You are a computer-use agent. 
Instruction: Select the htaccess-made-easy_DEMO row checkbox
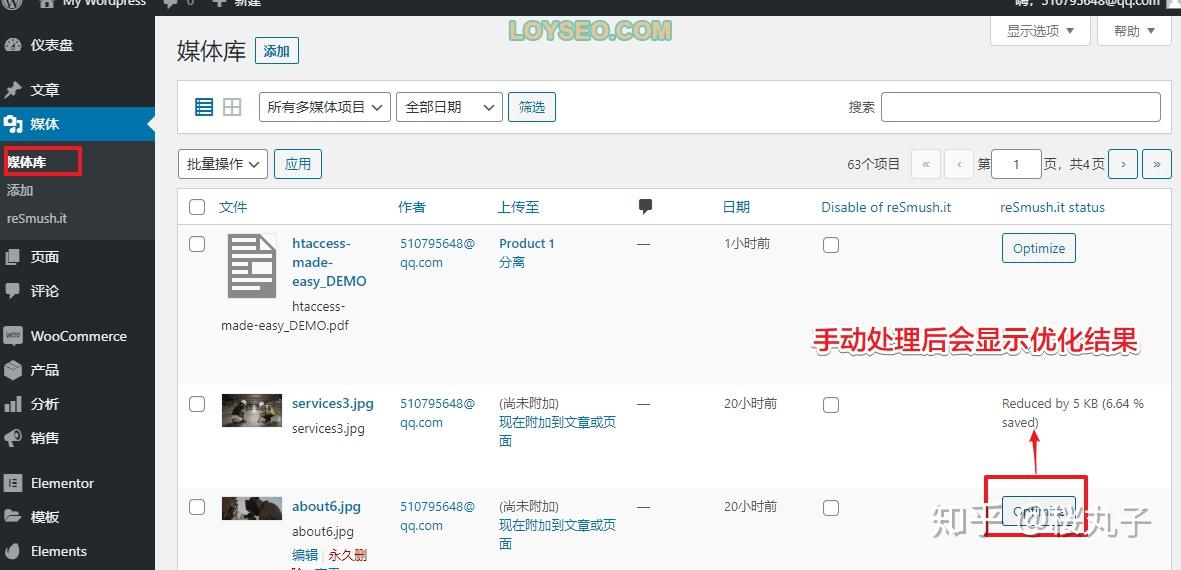click(x=197, y=244)
